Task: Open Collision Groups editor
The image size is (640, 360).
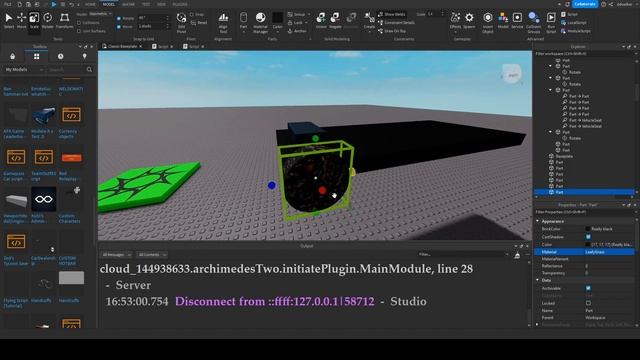Action: [533, 23]
